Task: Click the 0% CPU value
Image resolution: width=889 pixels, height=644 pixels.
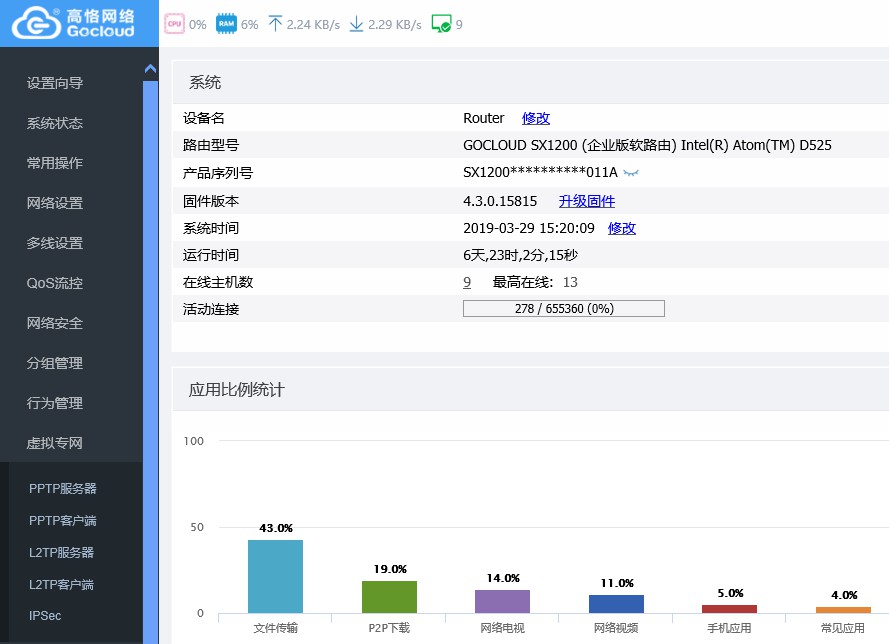Action: (x=197, y=24)
